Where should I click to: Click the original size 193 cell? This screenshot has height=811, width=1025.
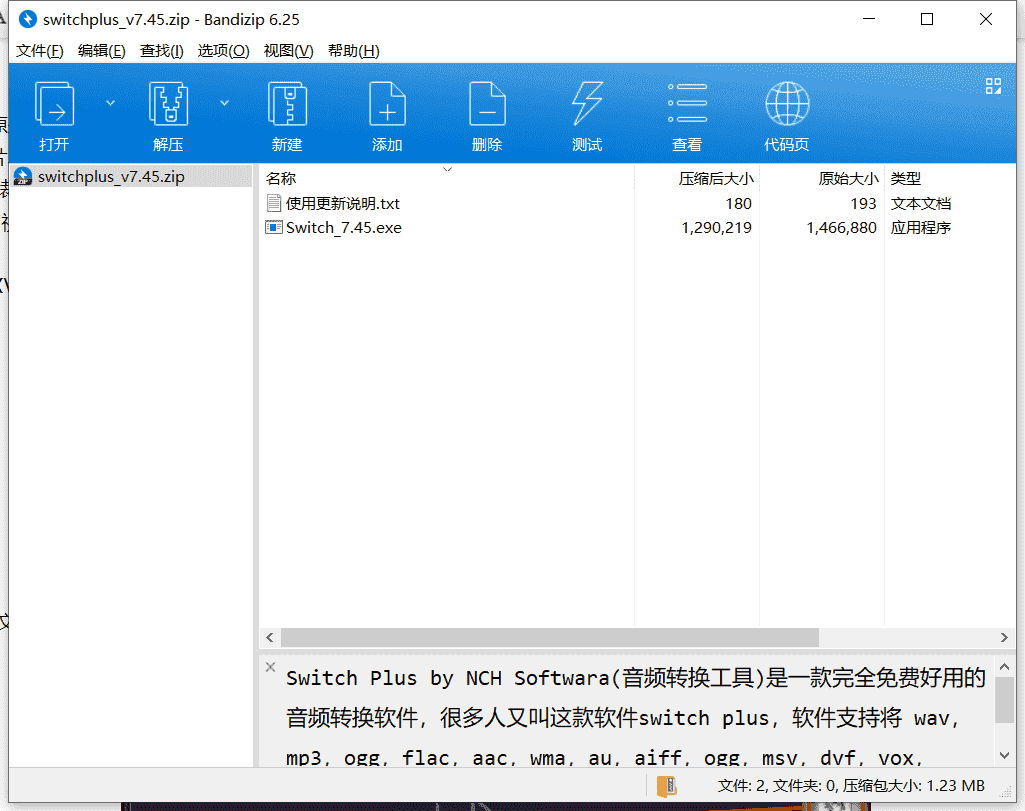click(863, 204)
